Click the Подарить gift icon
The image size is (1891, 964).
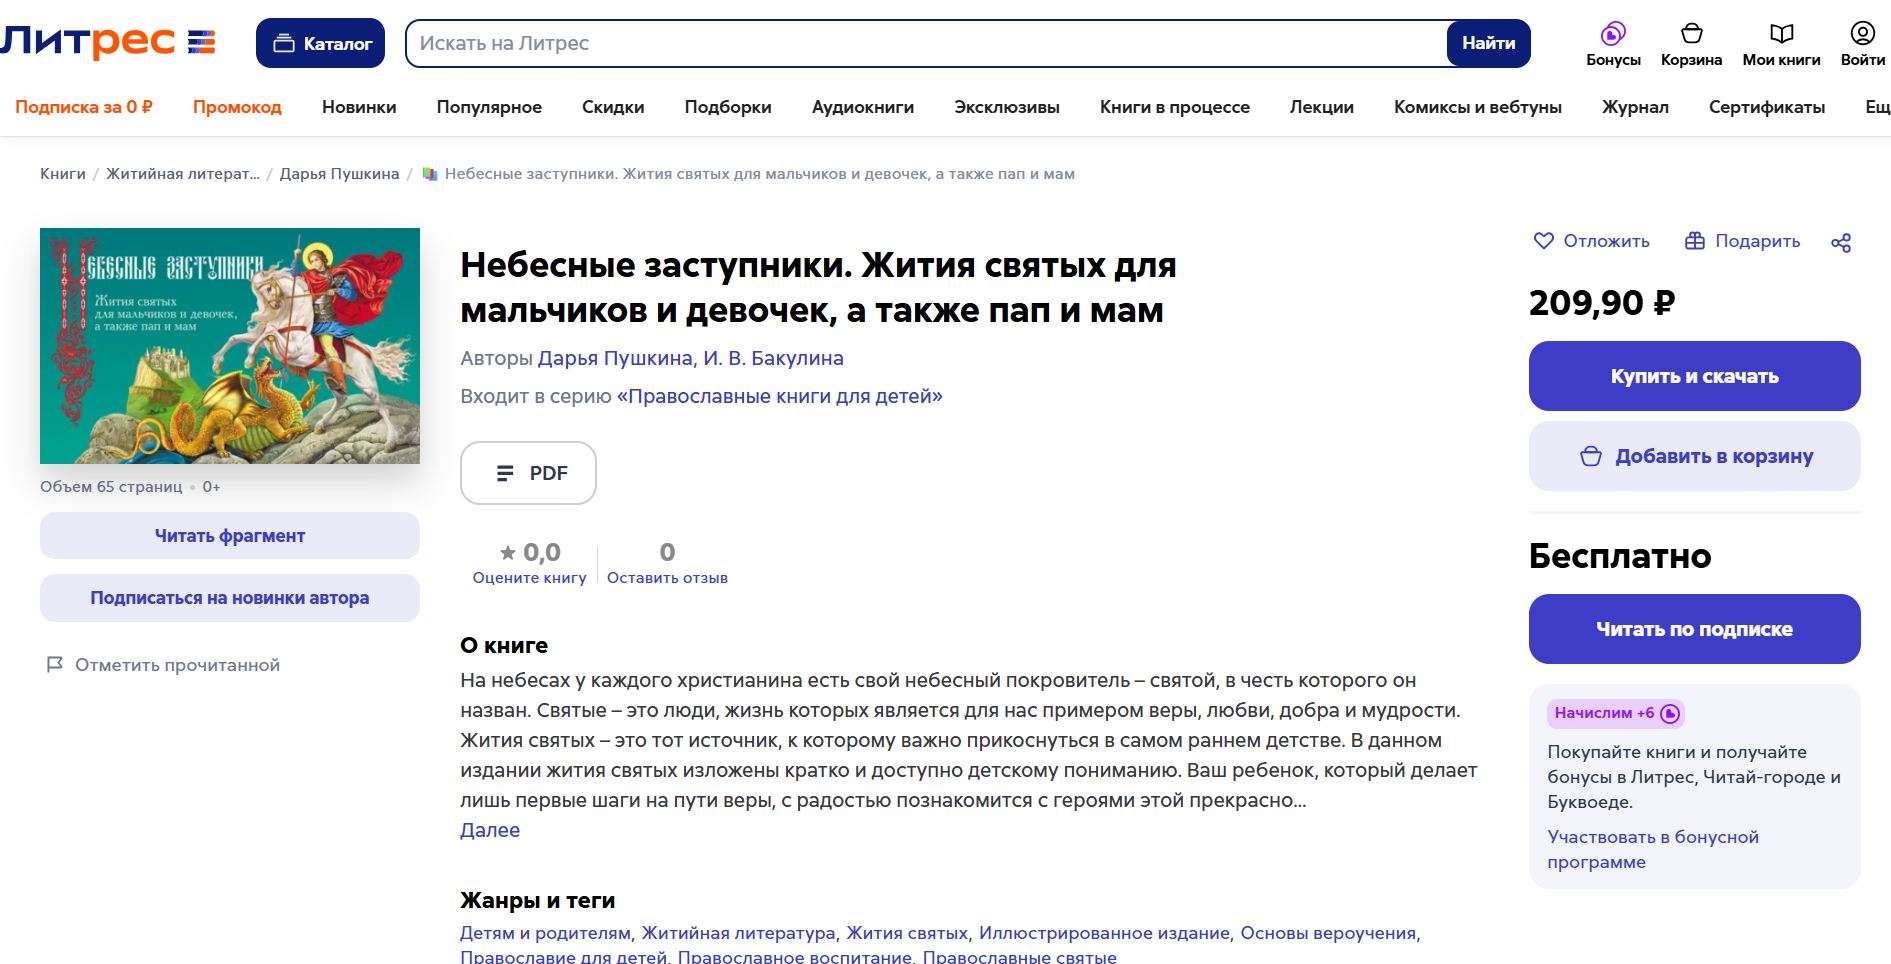coord(1694,241)
